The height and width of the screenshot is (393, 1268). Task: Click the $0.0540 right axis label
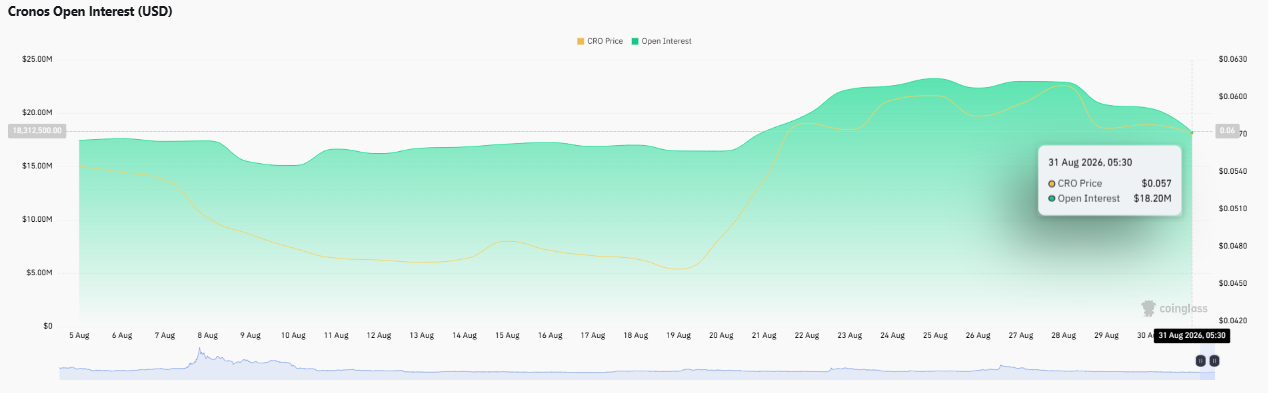pyautogui.click(x=1233, y=171)
